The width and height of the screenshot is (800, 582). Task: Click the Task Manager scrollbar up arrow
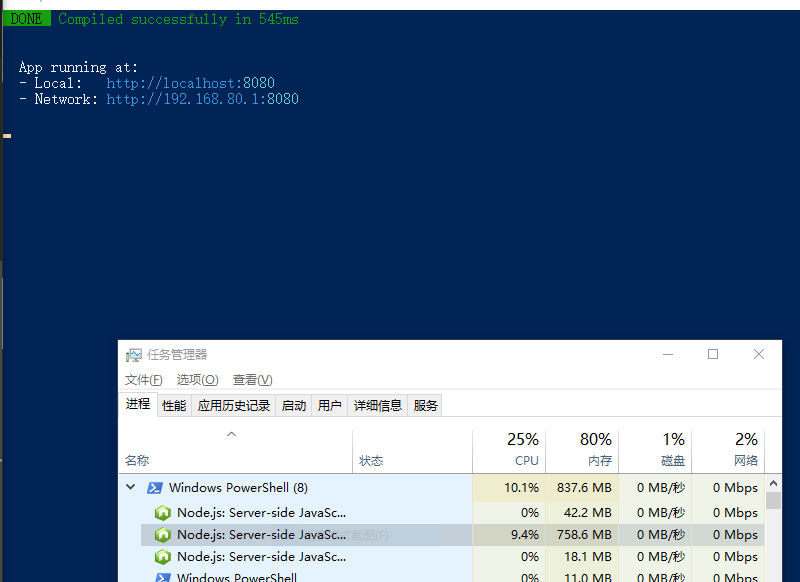pos(773,483)
